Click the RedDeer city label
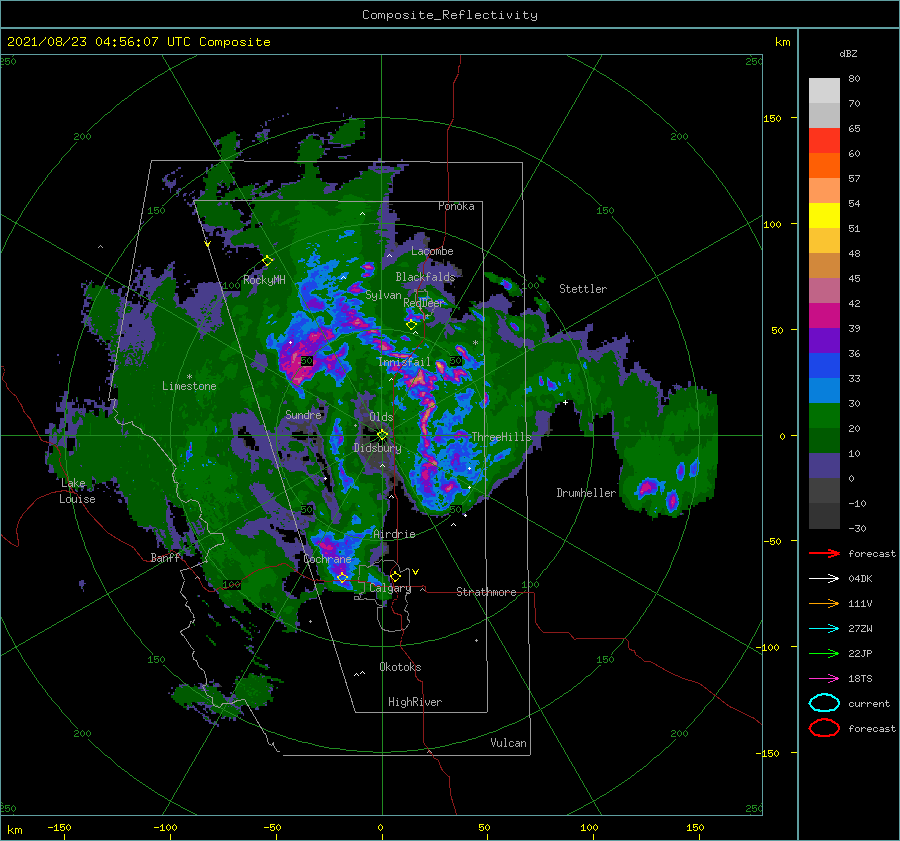The image size is (900, 841). pyautogui.click(x=424, y=303)
